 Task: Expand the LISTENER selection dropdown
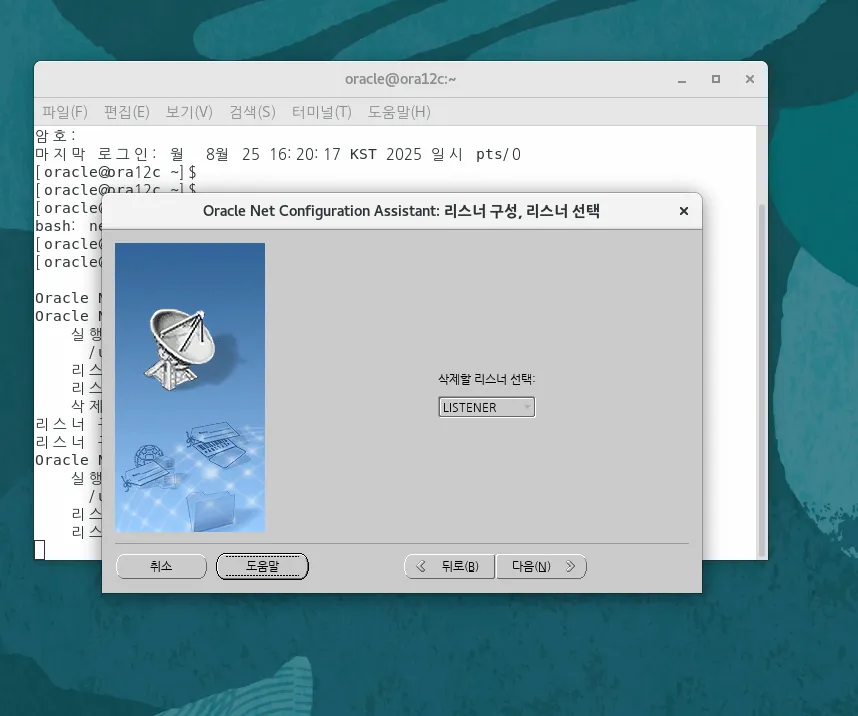pyautogui.click(x=486, y=407)
